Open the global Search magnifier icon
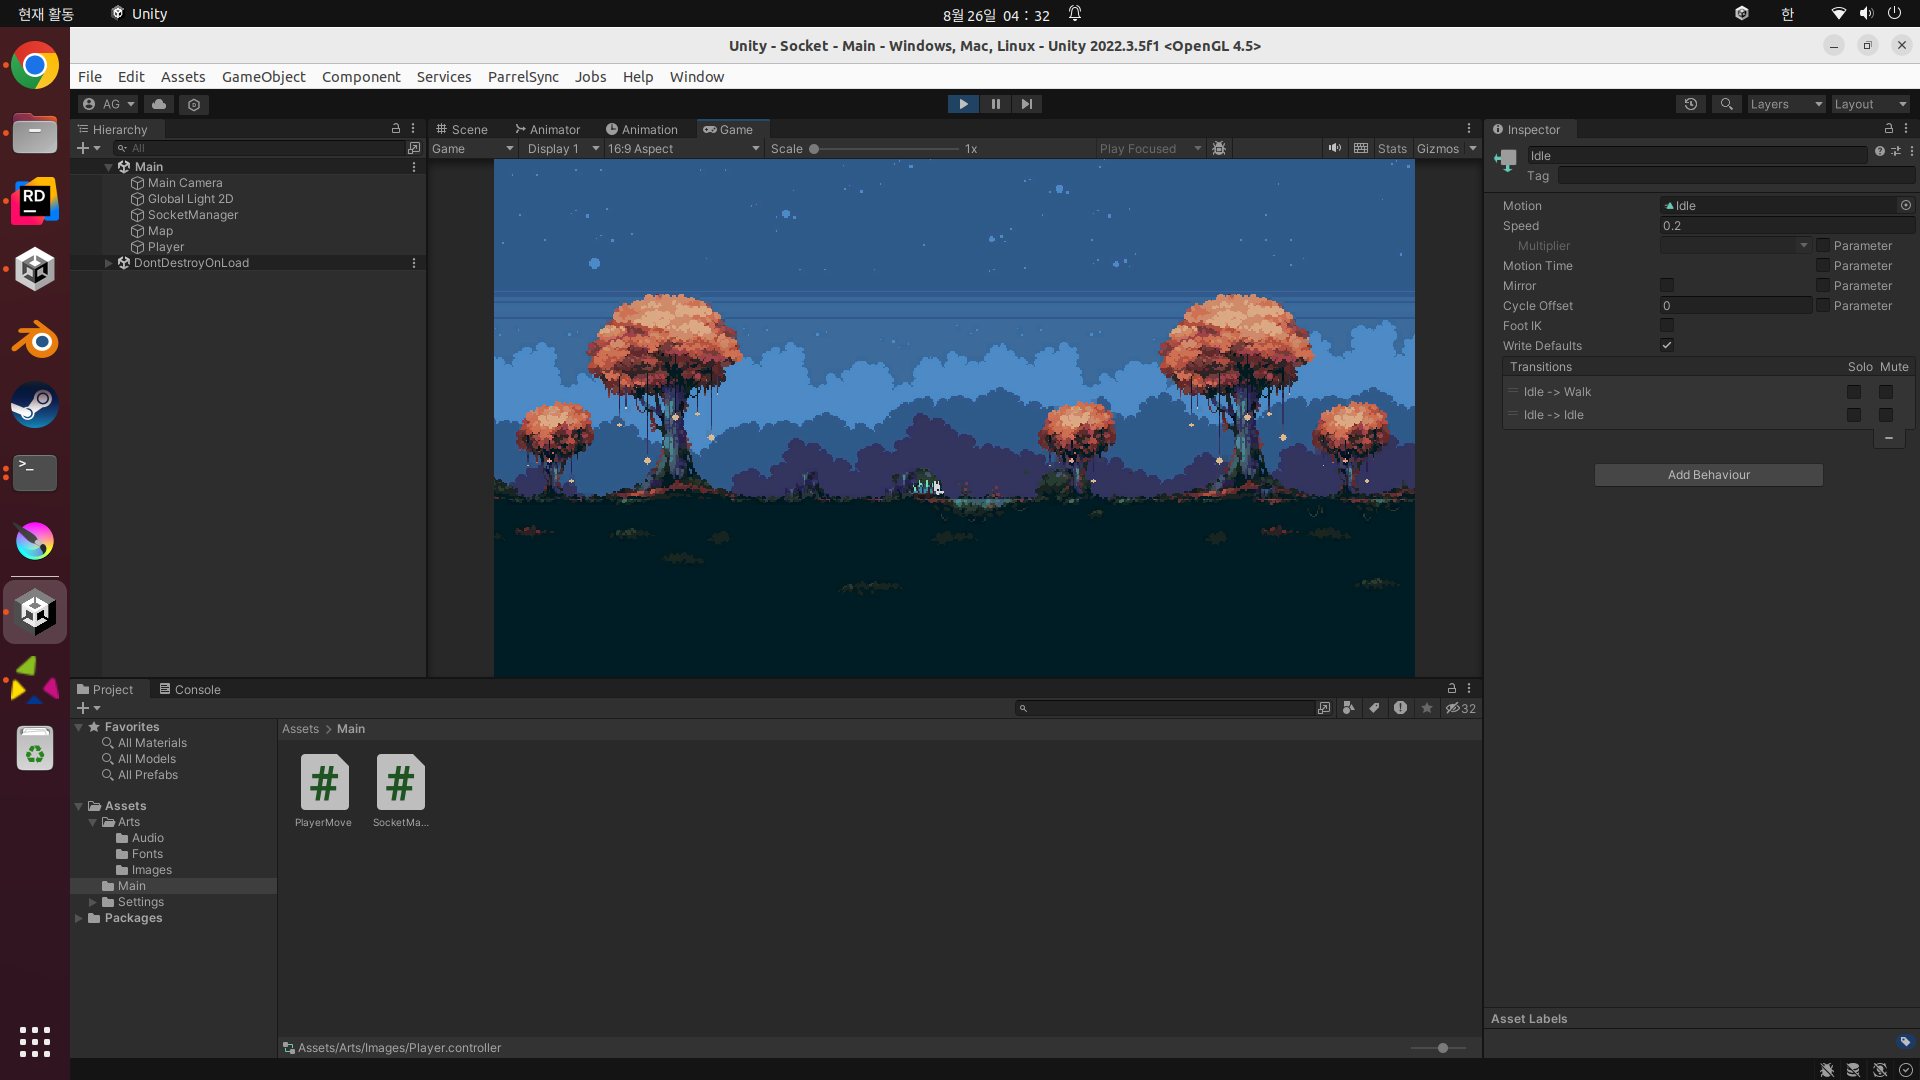Image resolution: width=1920 pixels, height=1080 pixels. tap(1726, 104)
